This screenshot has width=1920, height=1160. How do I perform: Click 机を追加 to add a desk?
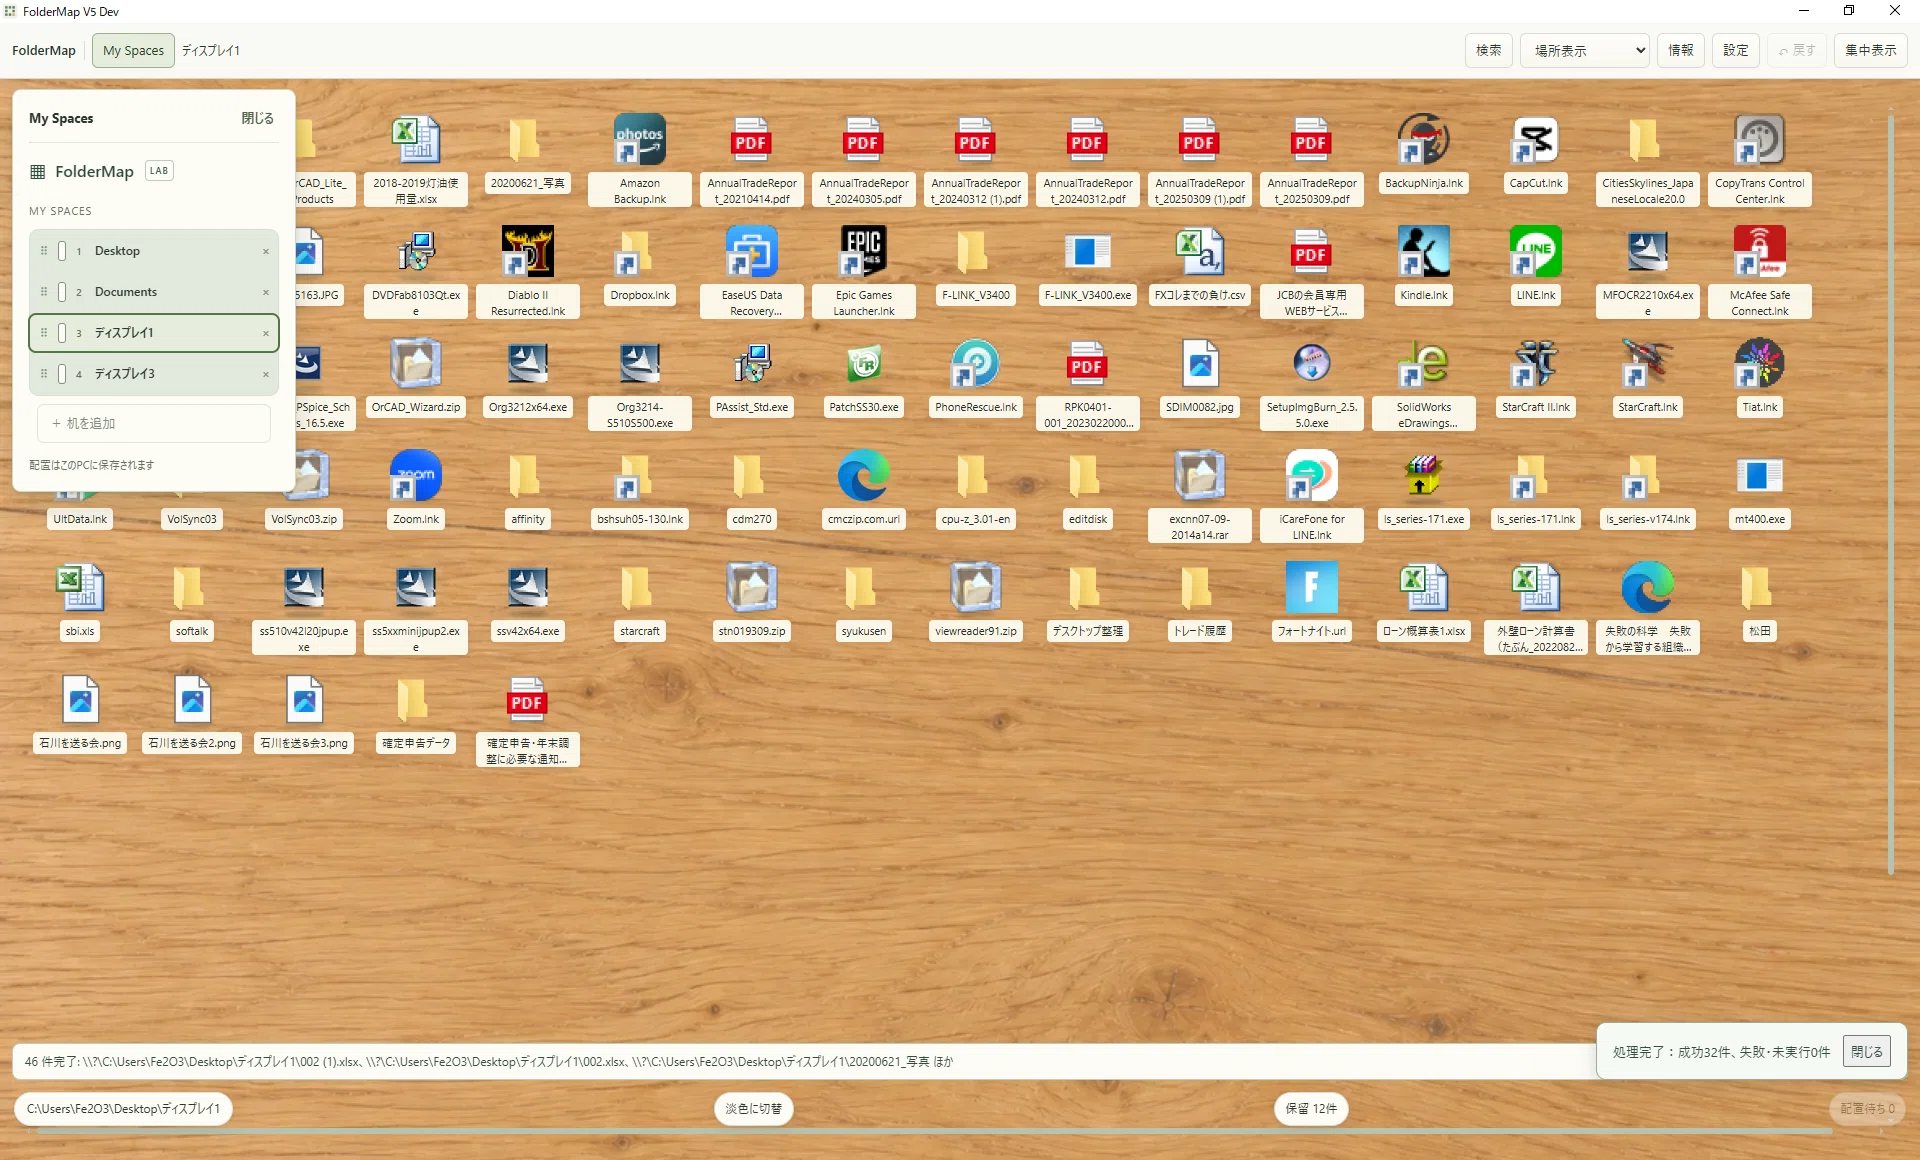154,423
